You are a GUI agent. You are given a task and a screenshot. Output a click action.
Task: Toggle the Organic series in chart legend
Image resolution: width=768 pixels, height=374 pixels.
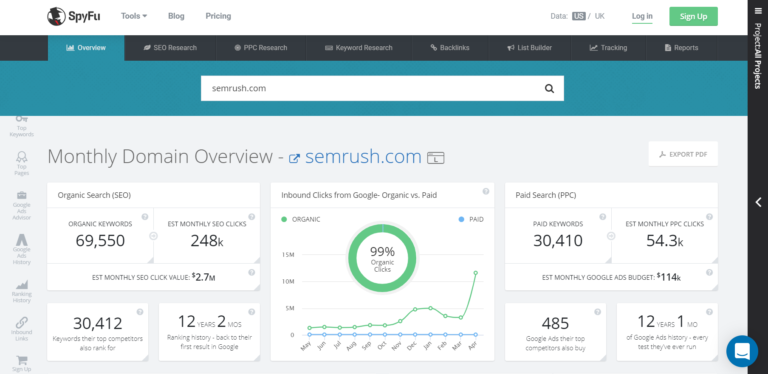301,219
